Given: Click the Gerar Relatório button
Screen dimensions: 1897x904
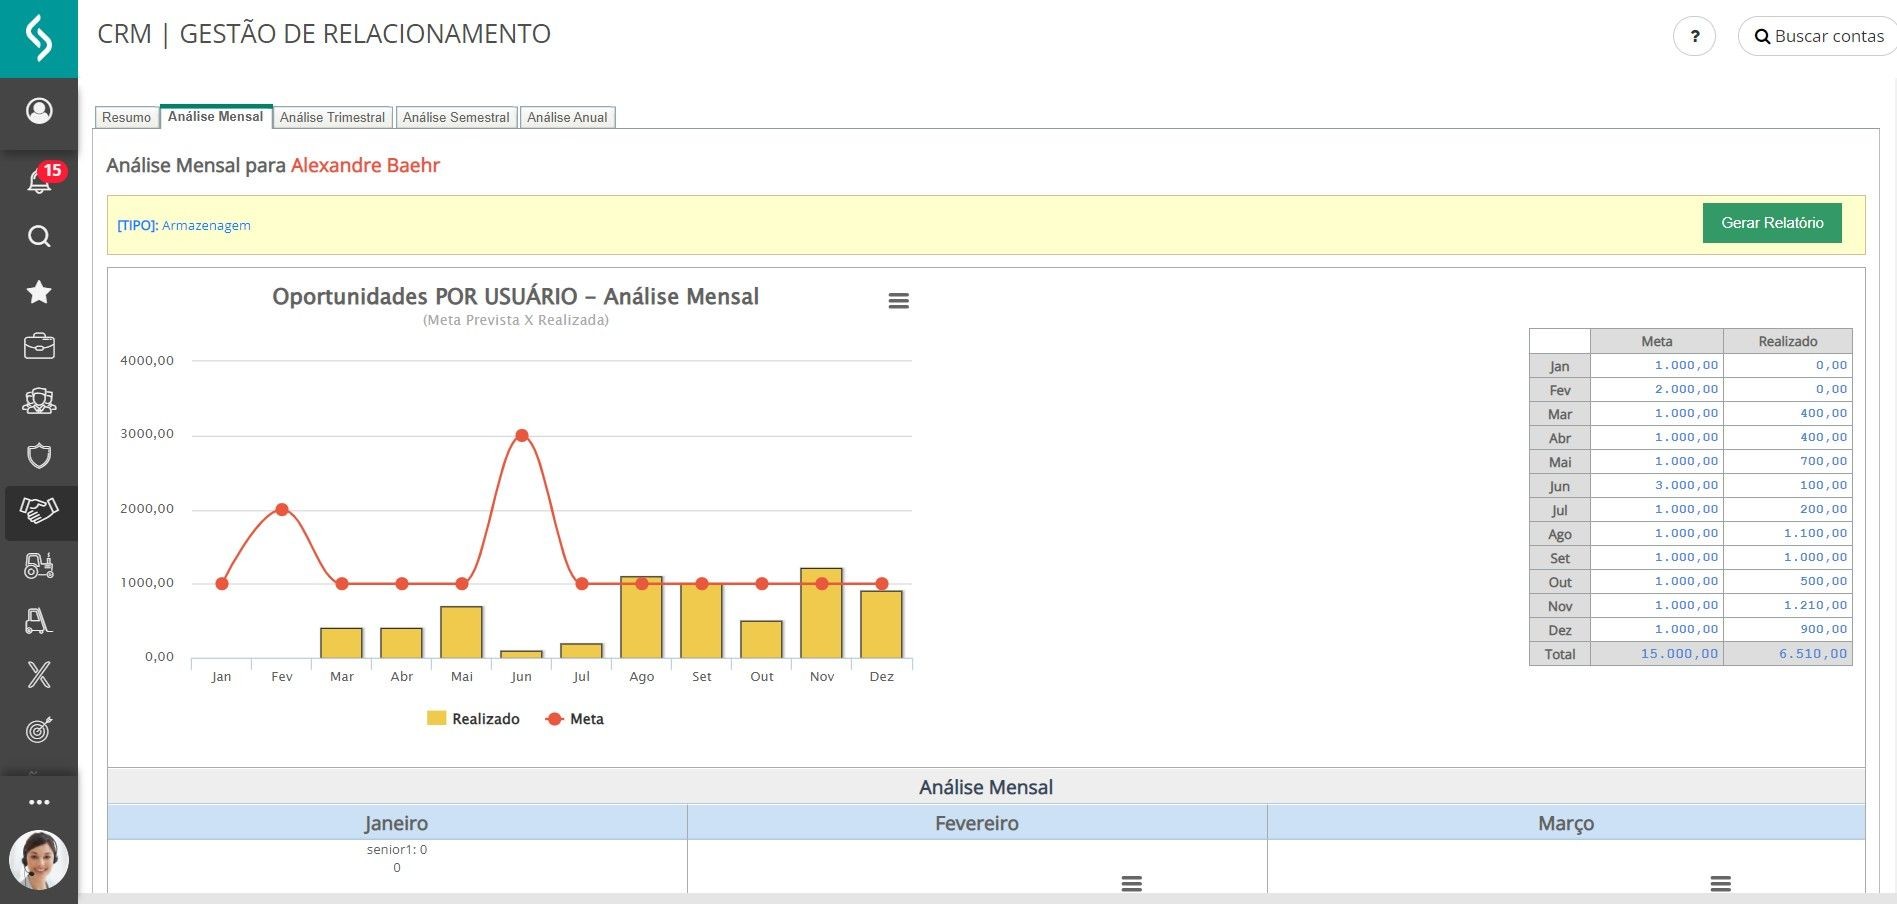Looking at the screenshot, I should (1771, 223).
